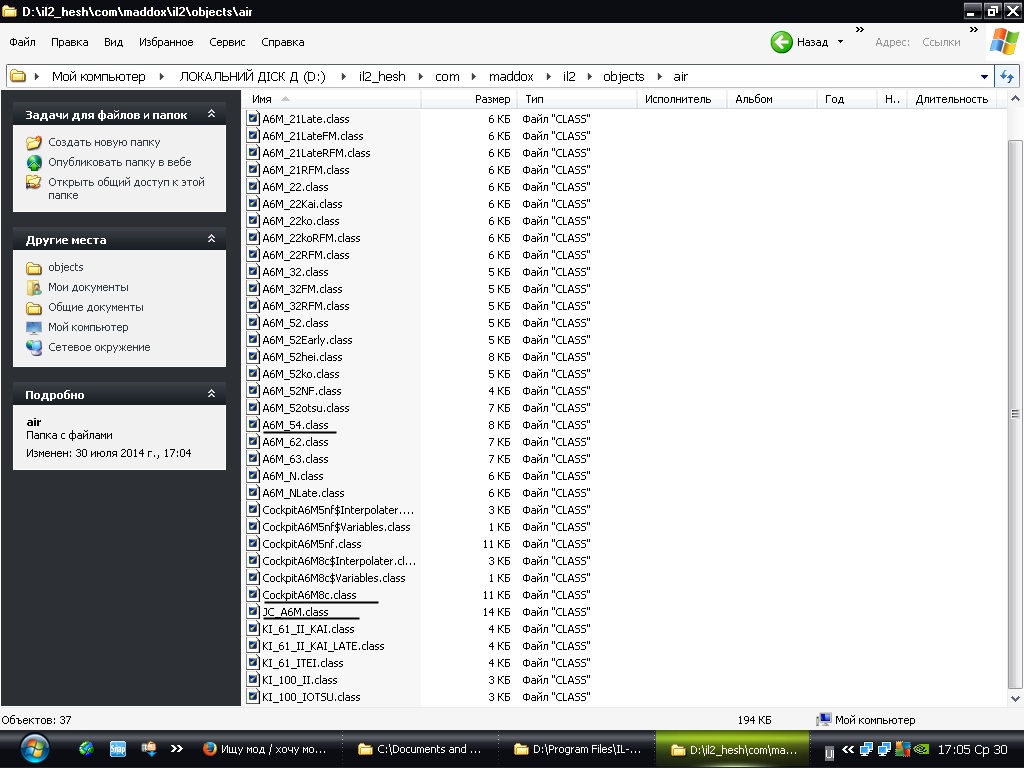Open the Help menu (Справка)
The image size is (1024, 768).
pyautogui.click(x=283, y=42)
